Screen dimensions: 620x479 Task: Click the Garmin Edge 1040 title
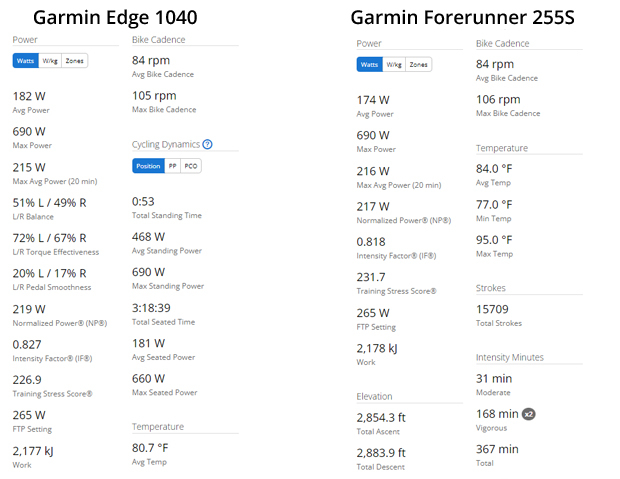(x=115, y=18)
